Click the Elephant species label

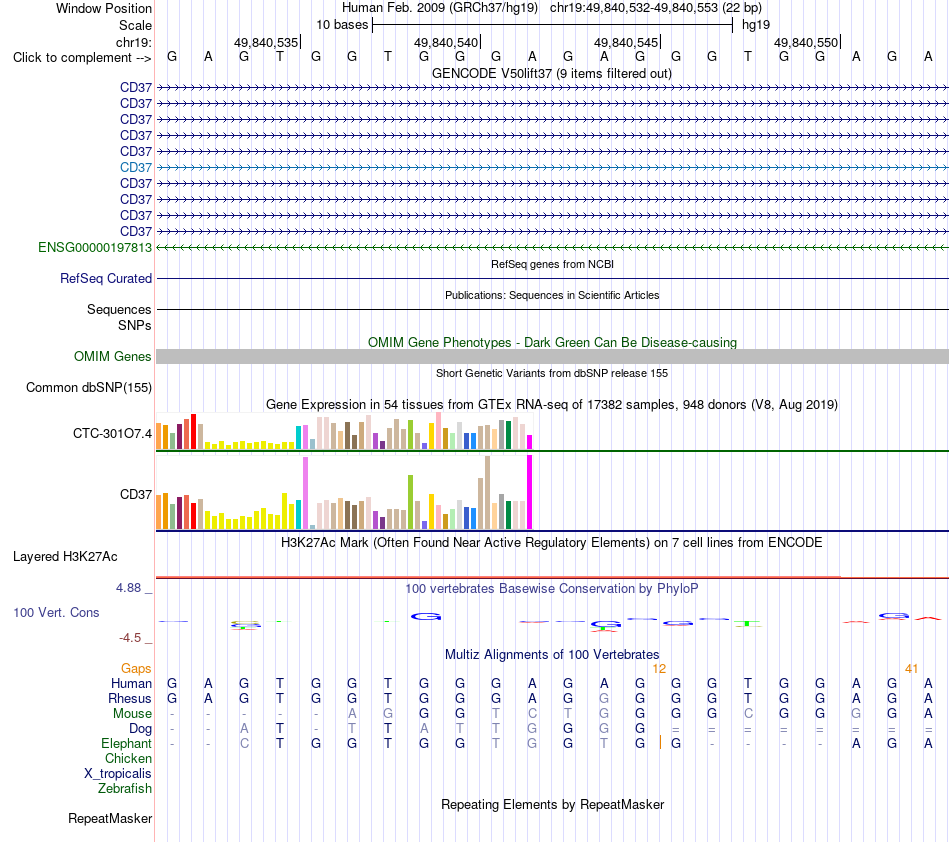(126, 743)
